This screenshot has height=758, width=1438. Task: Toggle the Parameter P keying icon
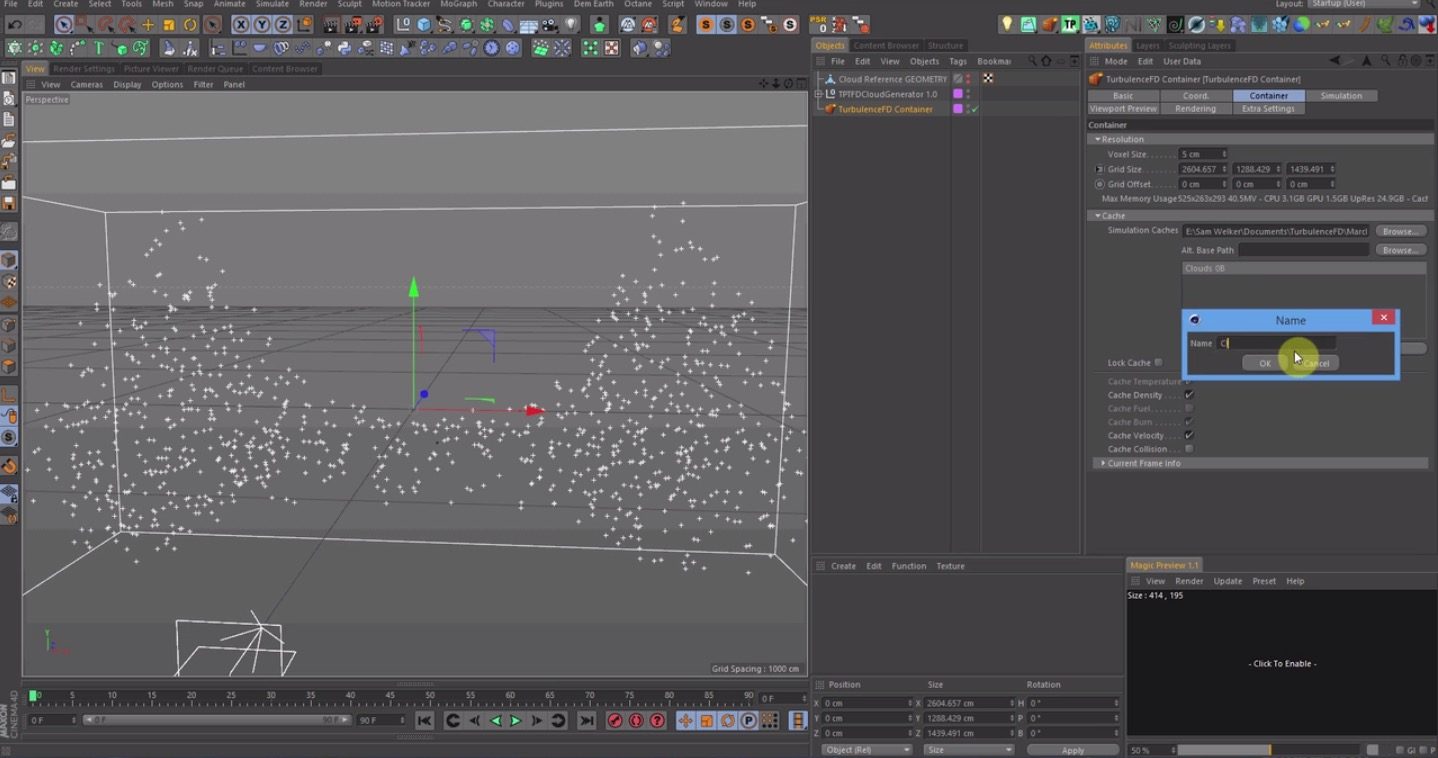click(748, 720)
